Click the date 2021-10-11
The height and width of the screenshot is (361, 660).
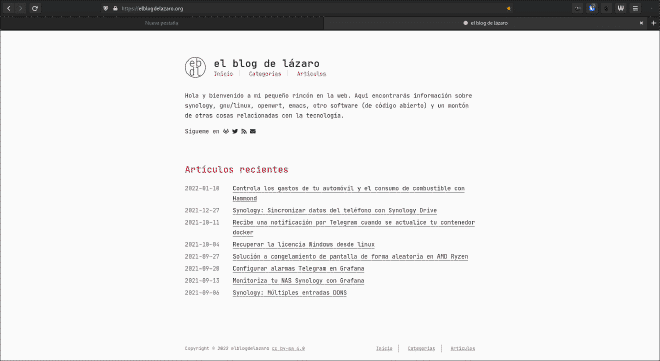click(x=202, y=223)
